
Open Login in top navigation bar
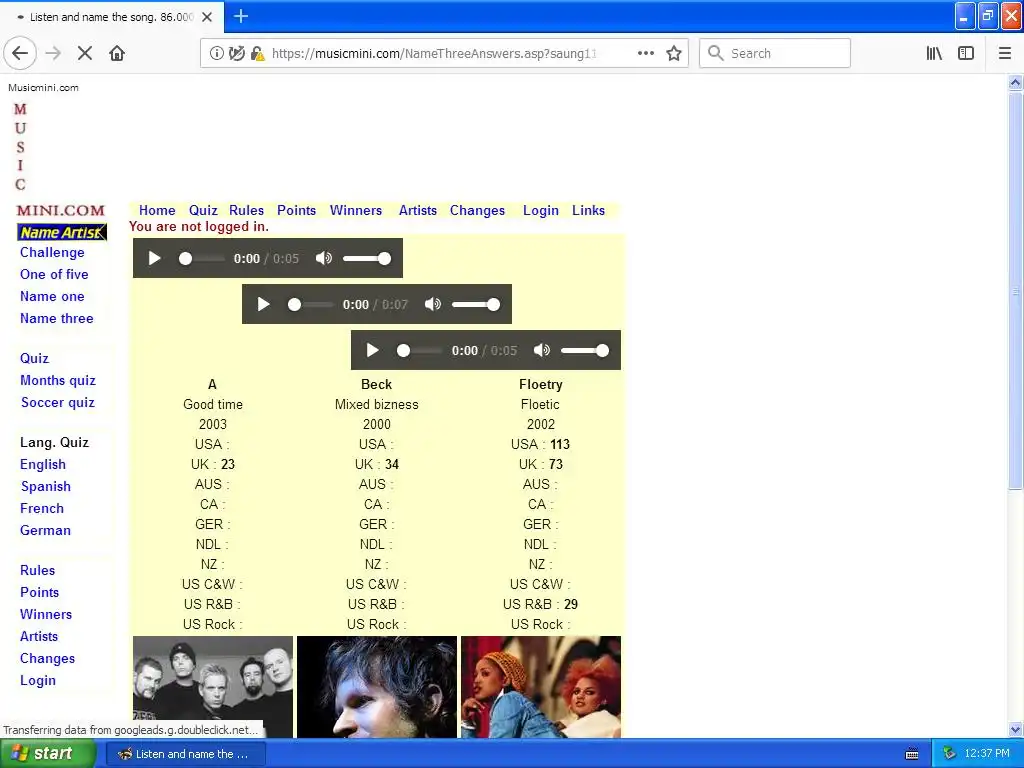pyautogui.click(x=541, y=210)
